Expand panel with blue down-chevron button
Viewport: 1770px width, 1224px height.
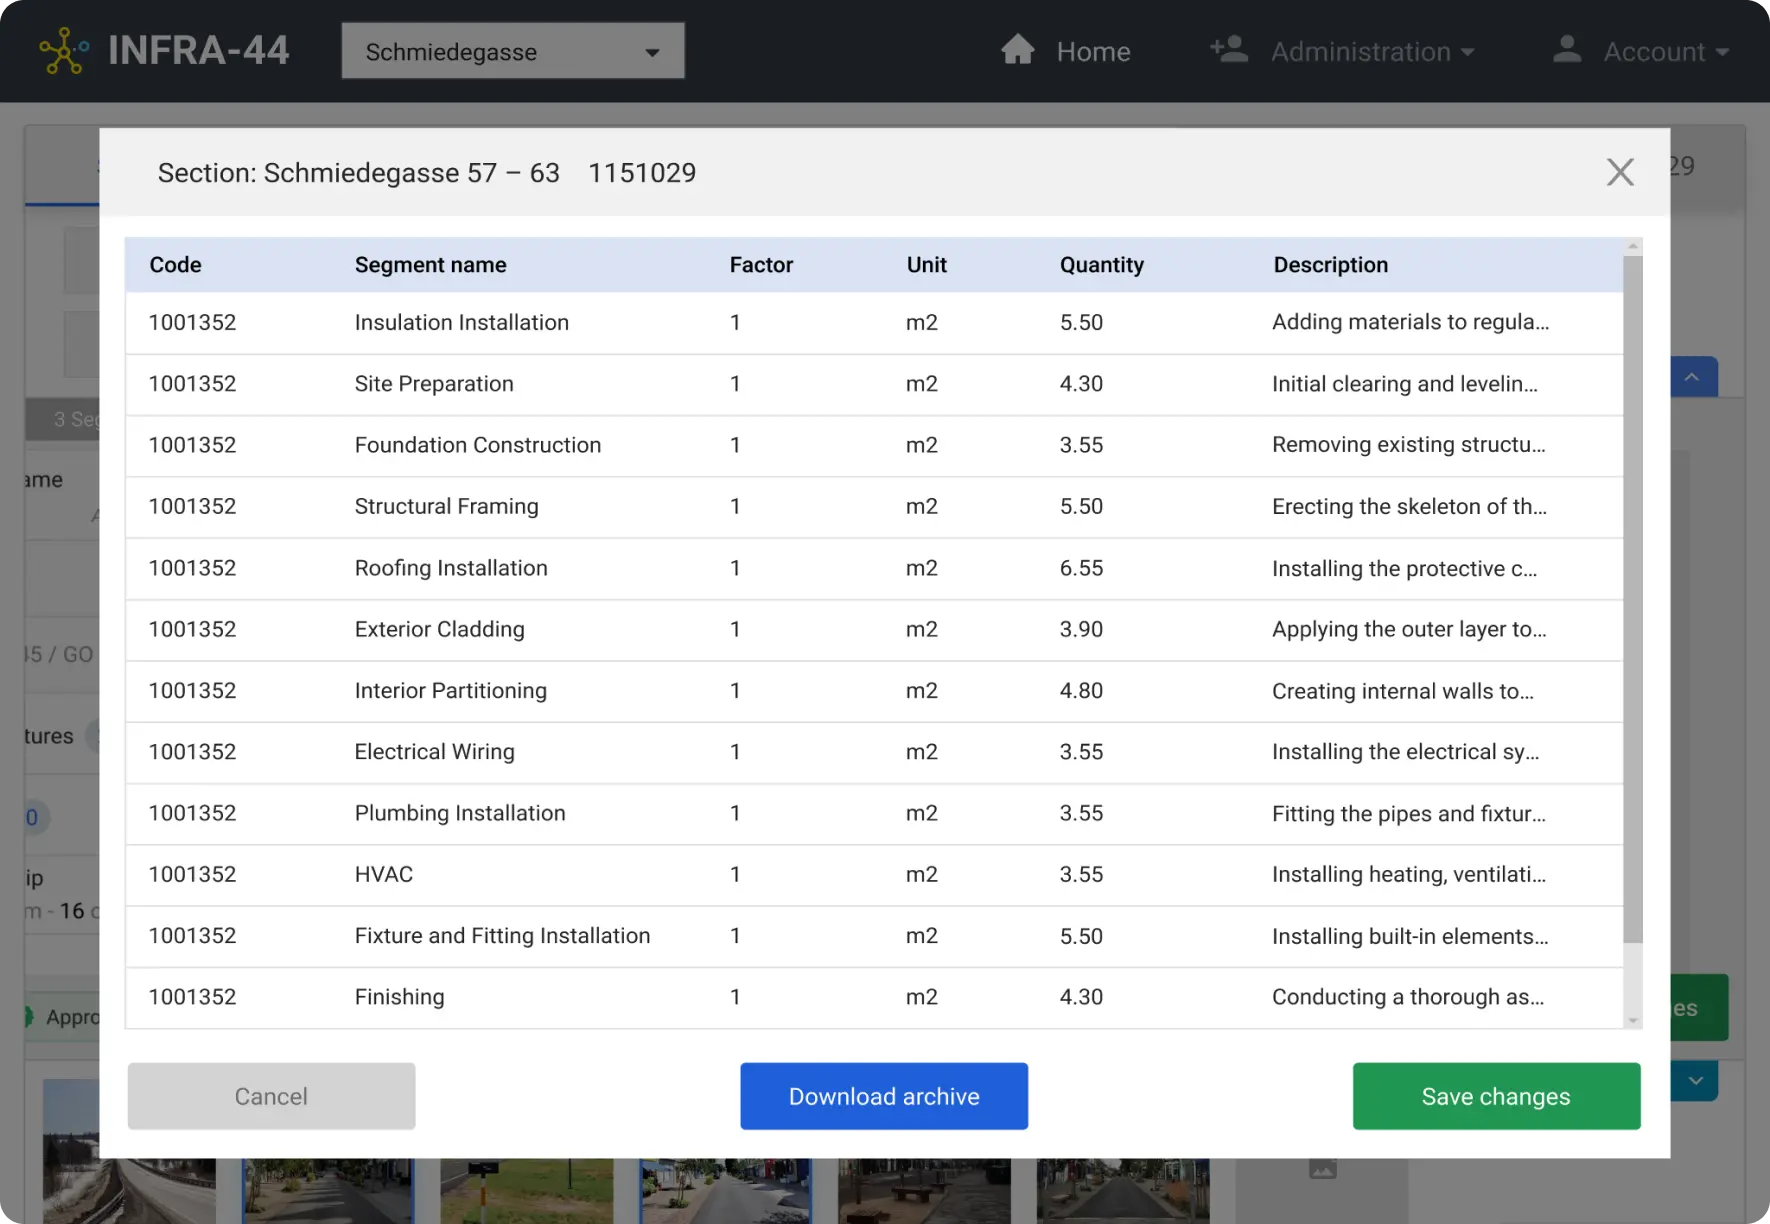[x=1695, y=1081]
